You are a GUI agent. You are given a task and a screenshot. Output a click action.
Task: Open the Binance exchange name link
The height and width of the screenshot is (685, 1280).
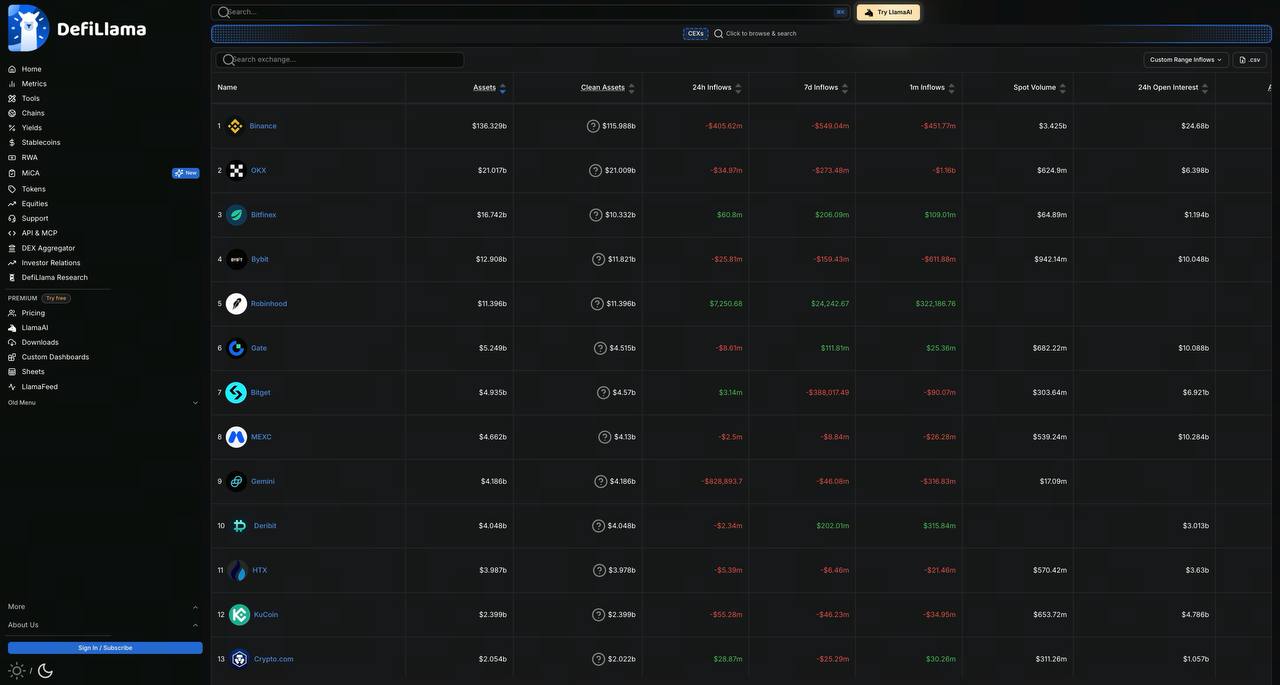(x=263, y=126)
